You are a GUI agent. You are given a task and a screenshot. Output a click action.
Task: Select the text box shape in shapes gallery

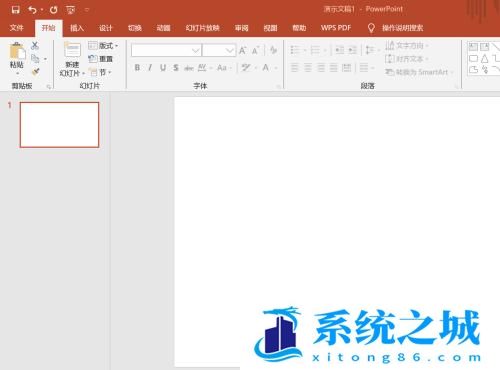[x=473, y=47]
